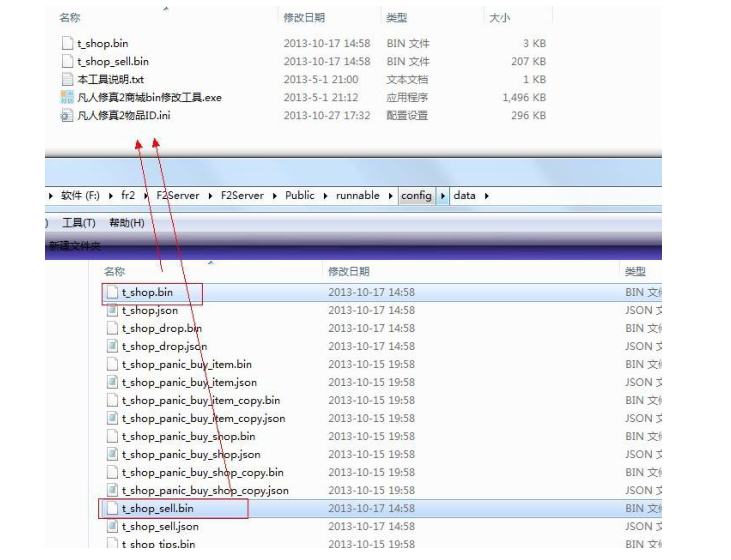Image resolution: width=731 pixels, height=560 pixels.
Task: Open the 帮助(H) menu
Action: pos(127,223)
